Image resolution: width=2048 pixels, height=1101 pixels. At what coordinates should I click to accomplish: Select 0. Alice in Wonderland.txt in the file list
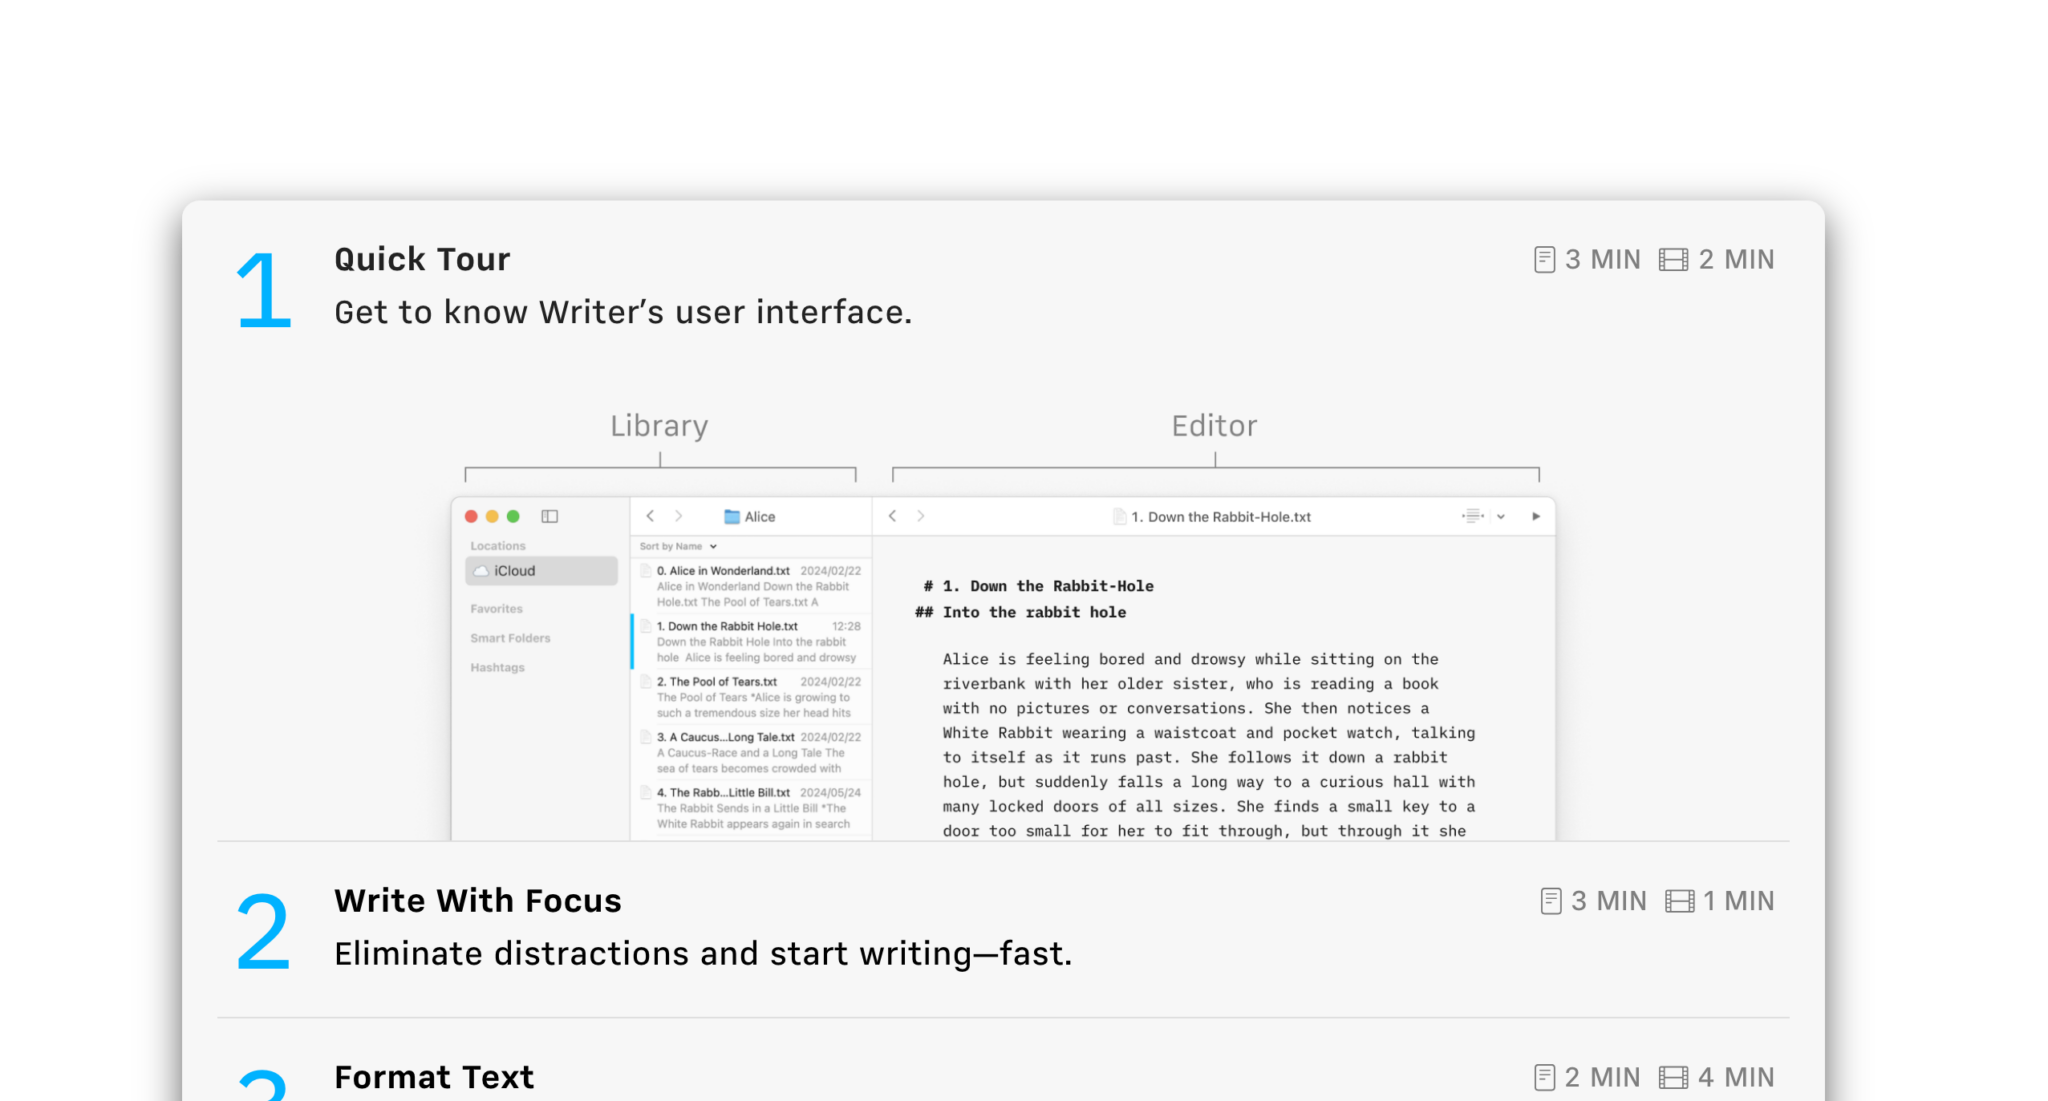click(723, 570)
